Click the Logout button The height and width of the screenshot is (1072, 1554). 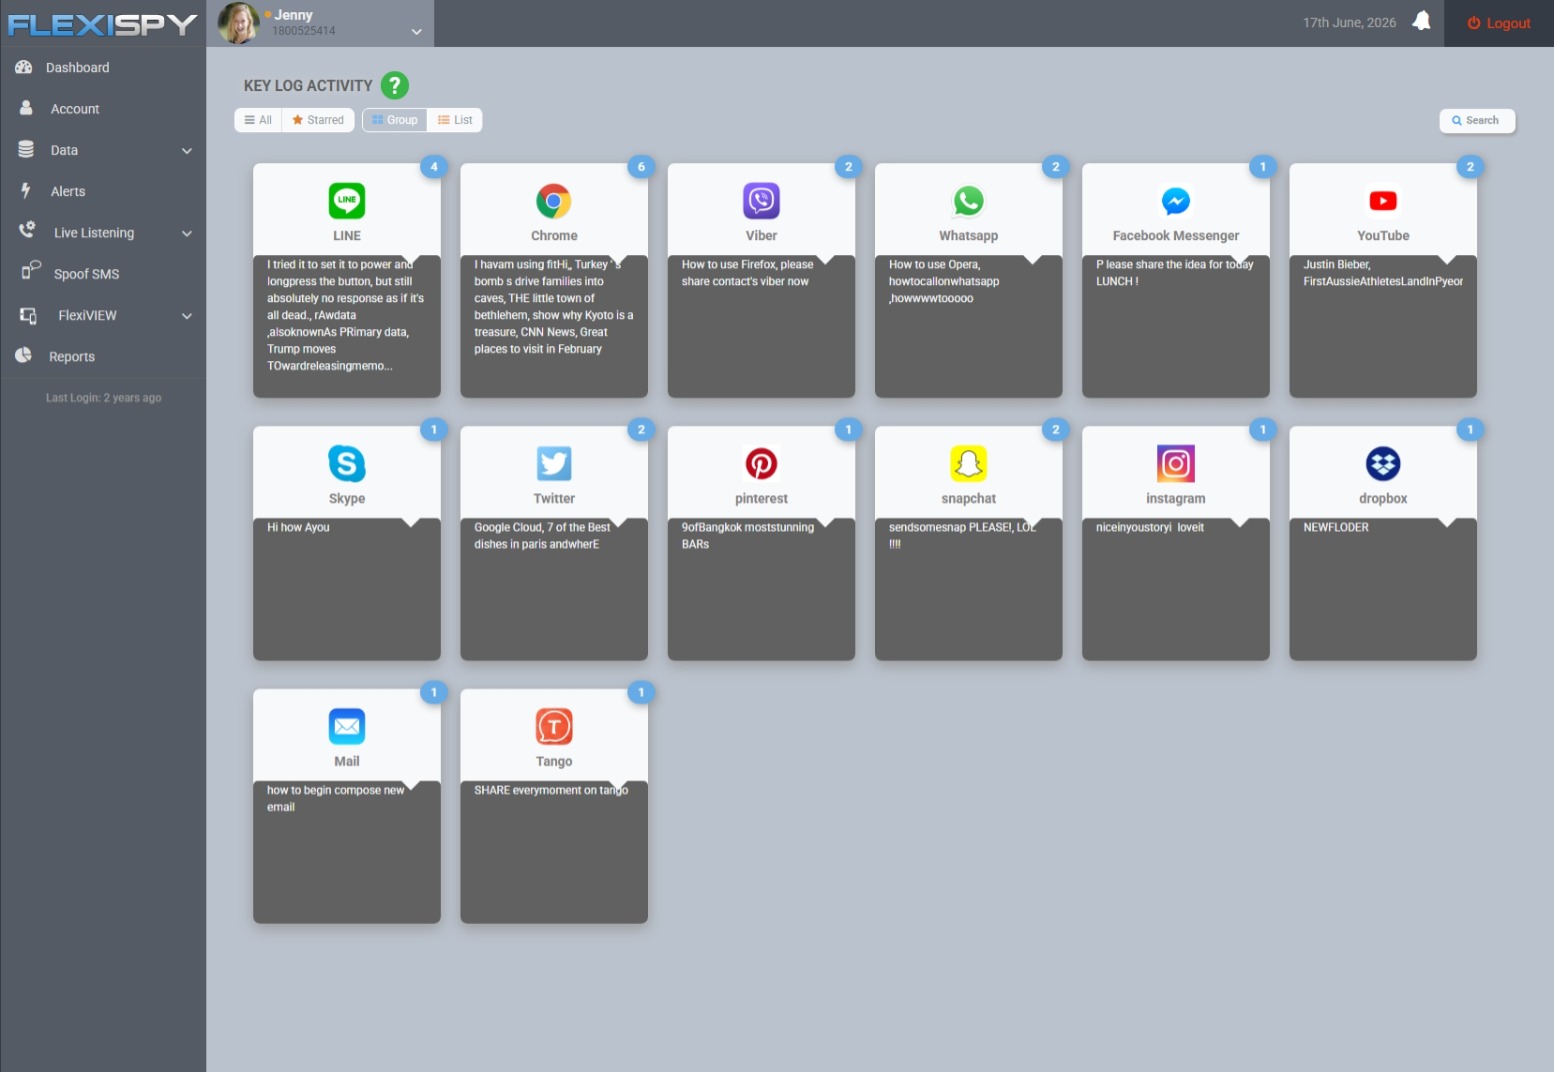pyautogui.click(x=1499, y=23)
